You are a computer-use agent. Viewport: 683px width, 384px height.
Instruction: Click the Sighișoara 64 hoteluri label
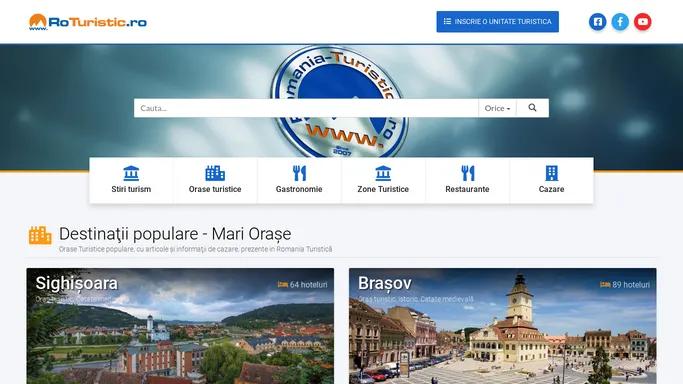pos(308,285)
